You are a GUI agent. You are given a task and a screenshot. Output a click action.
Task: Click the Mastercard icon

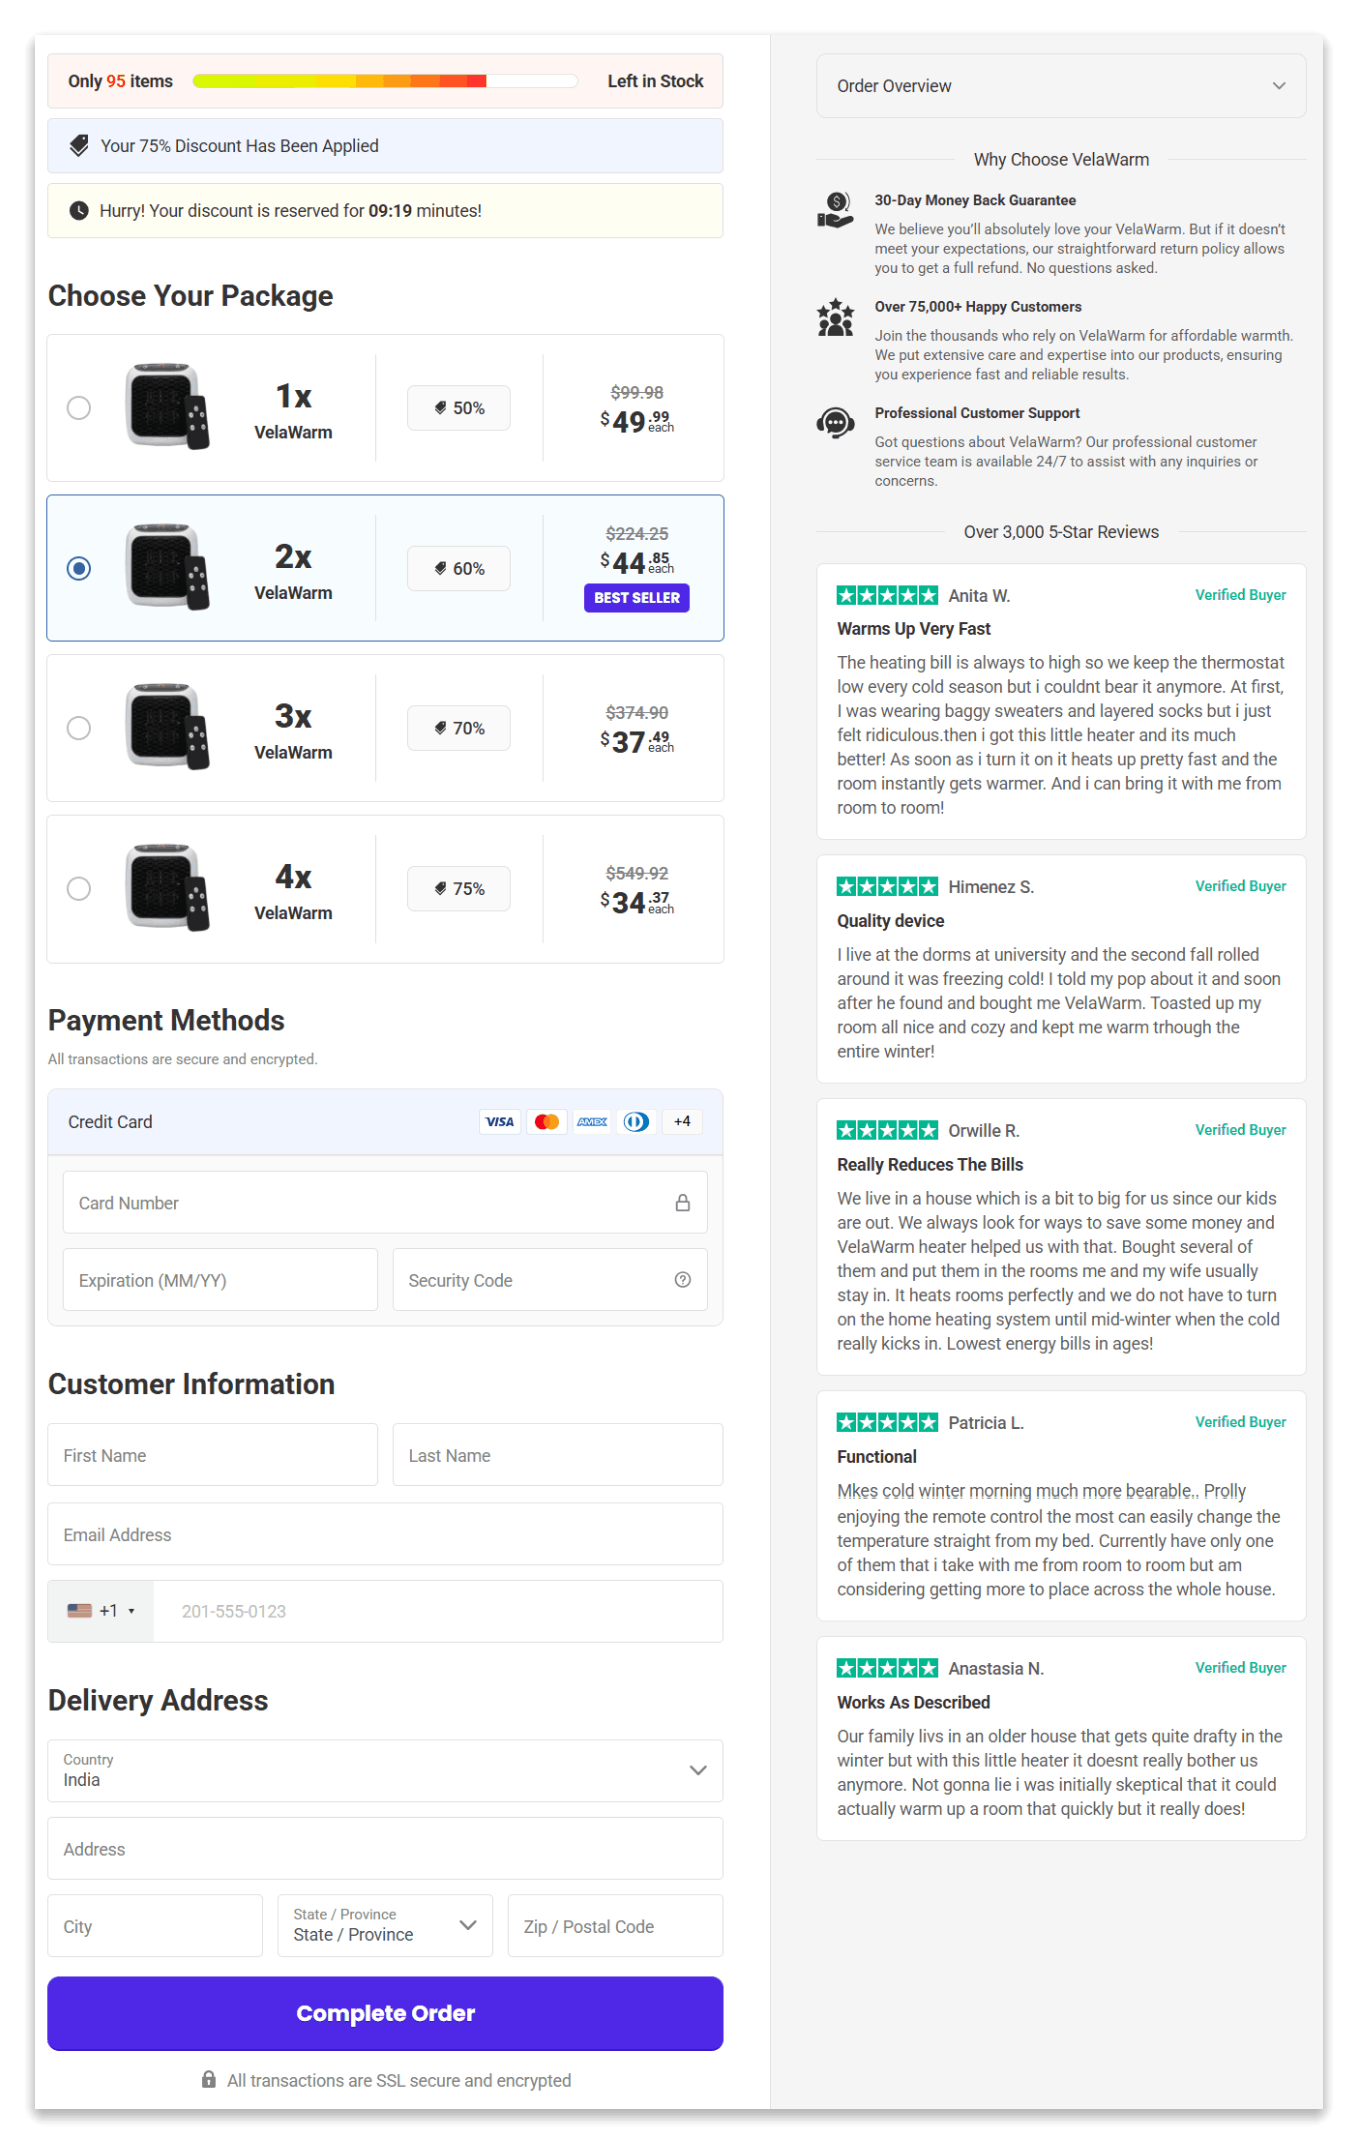point(546,1122)
